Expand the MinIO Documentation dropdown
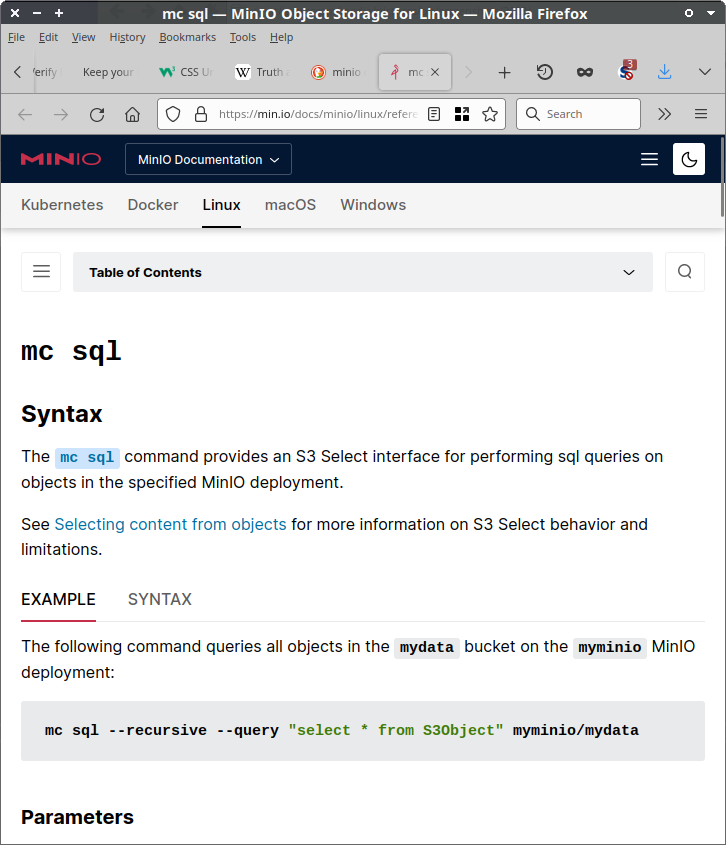 pyautogui.click(x=208, y=159)
